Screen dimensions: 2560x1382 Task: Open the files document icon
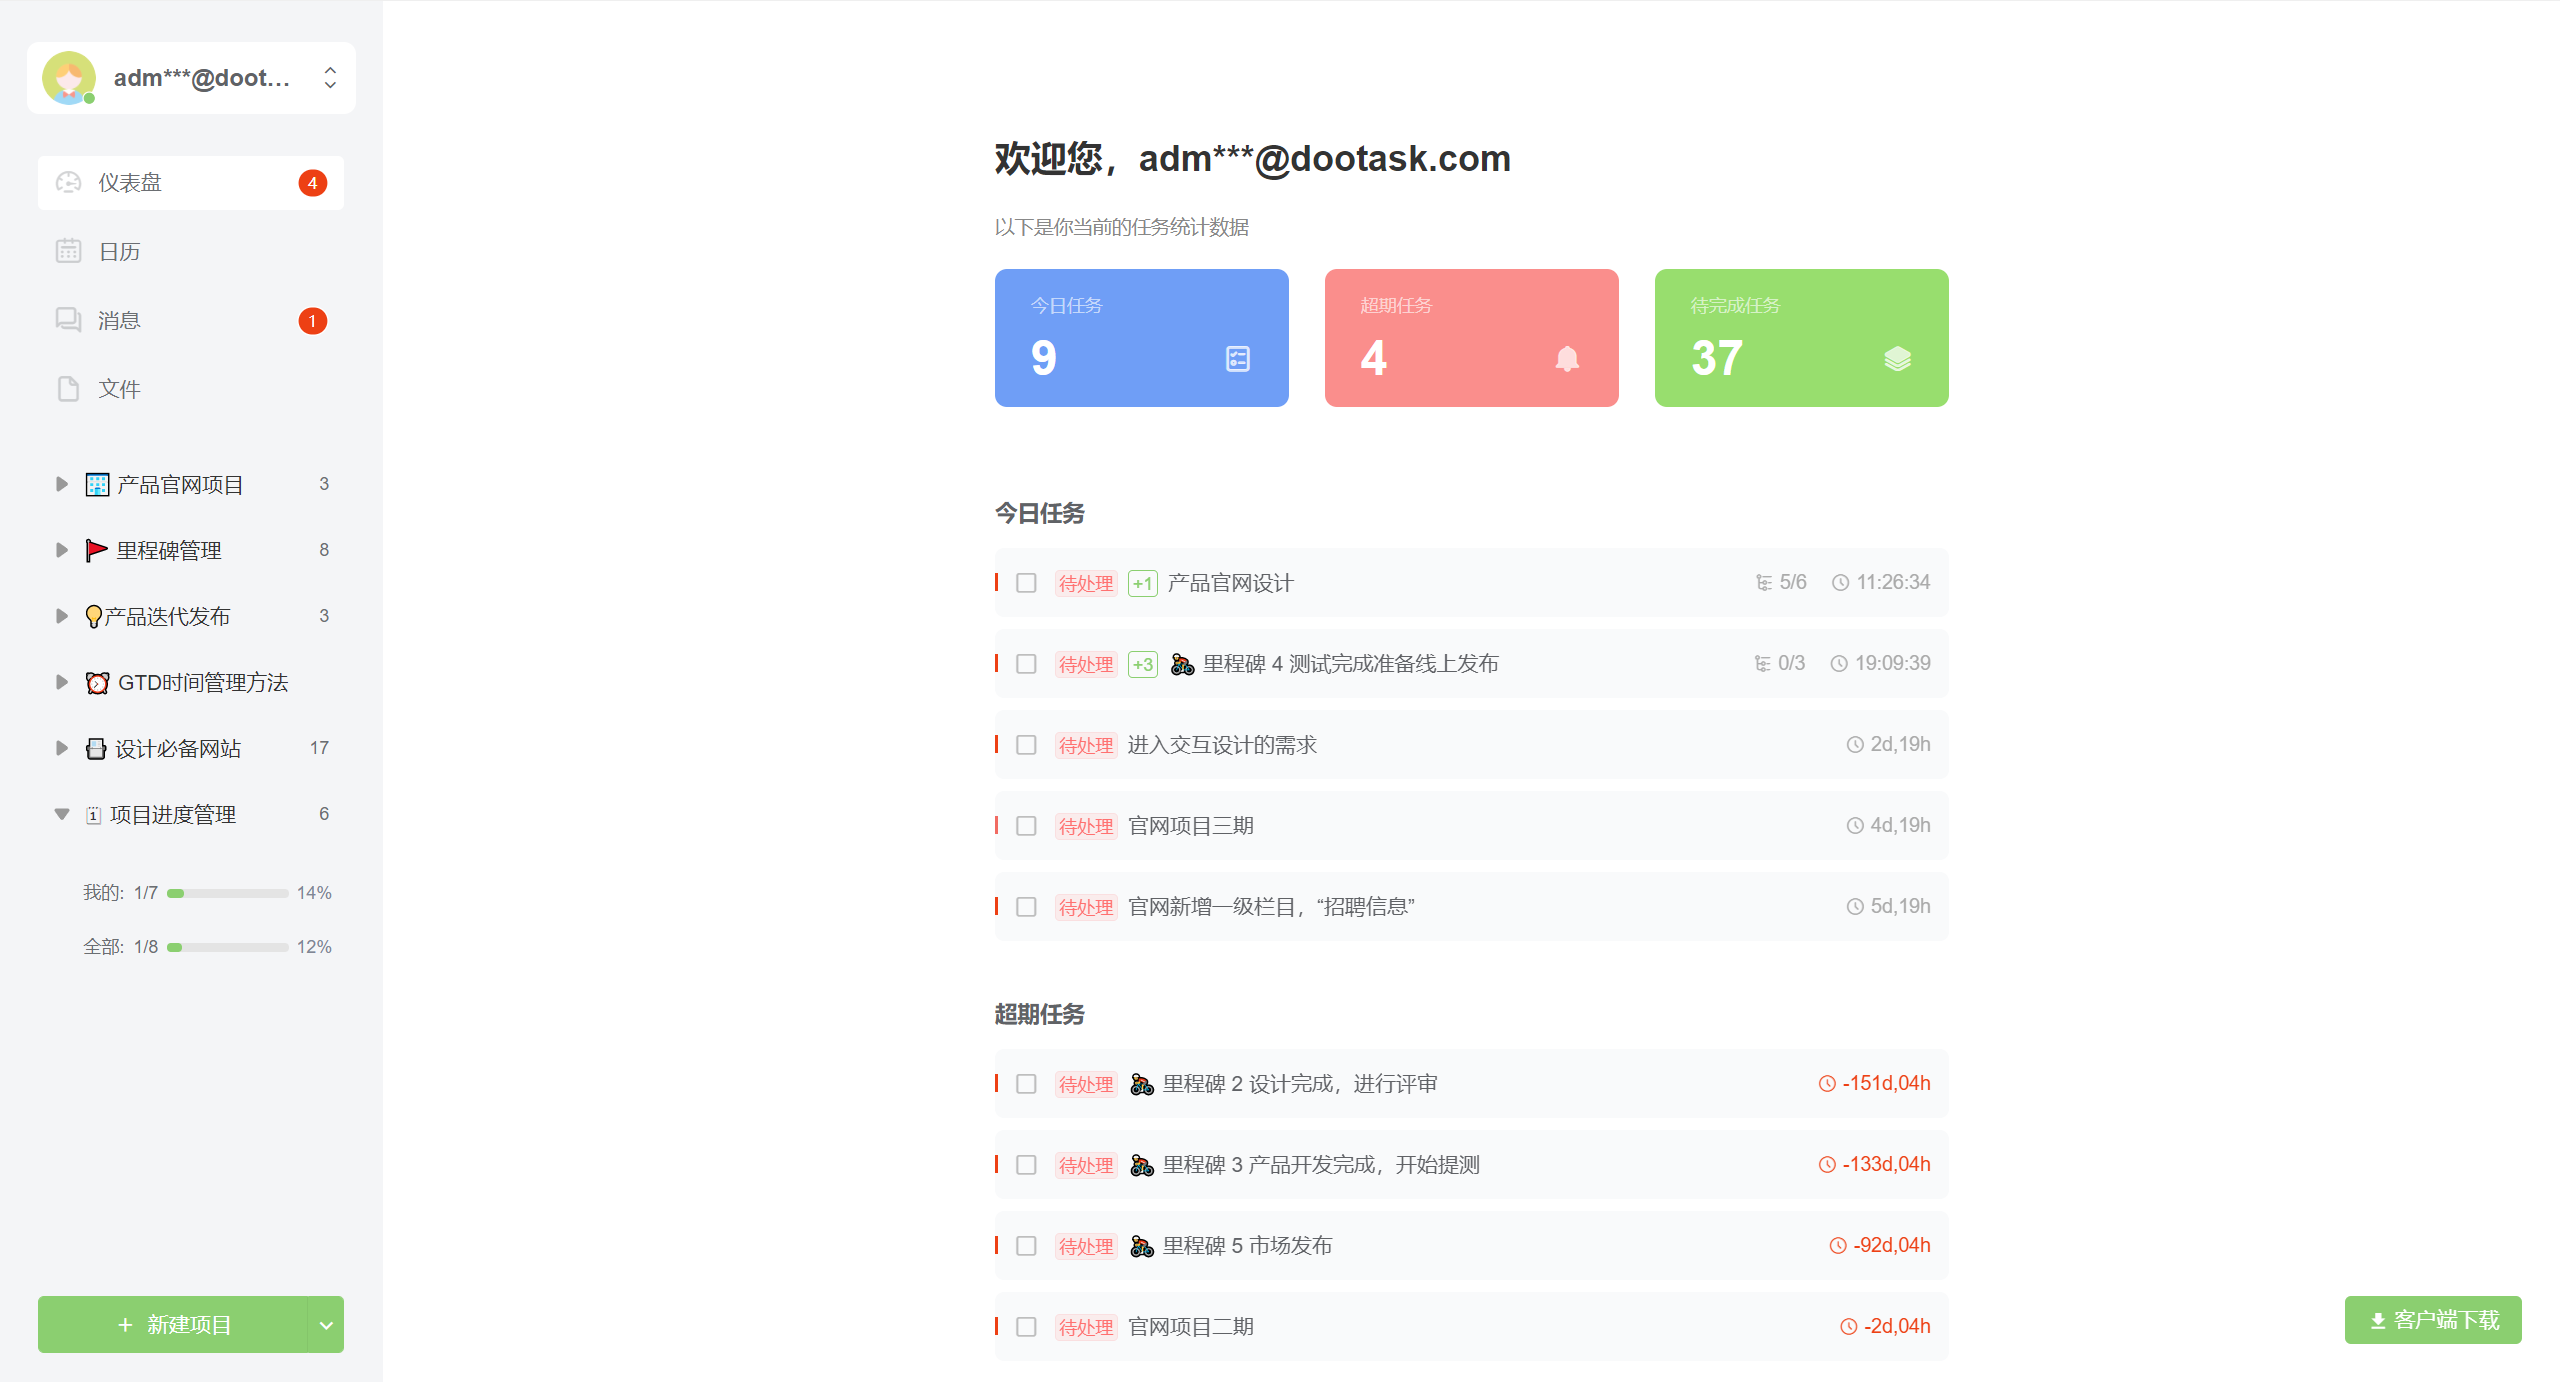(x=68, y=389)
